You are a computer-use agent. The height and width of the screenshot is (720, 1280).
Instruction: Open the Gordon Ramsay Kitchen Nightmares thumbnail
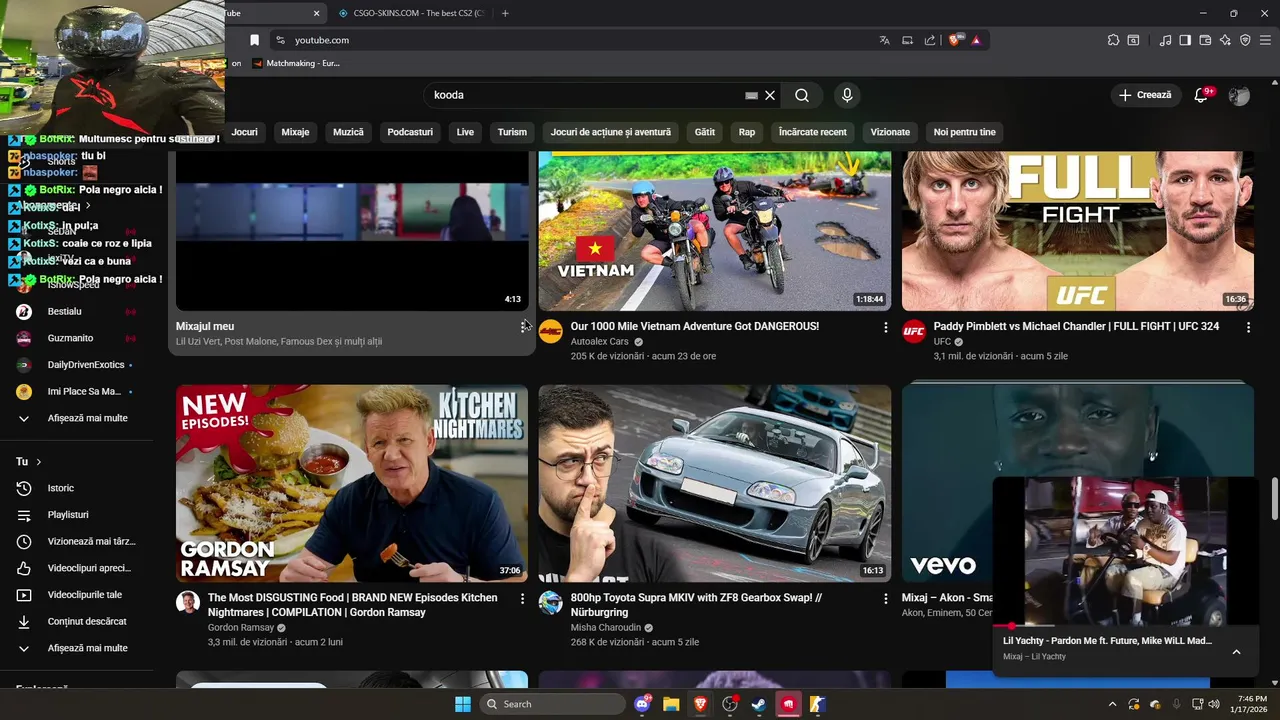click(x=352, y=483)
